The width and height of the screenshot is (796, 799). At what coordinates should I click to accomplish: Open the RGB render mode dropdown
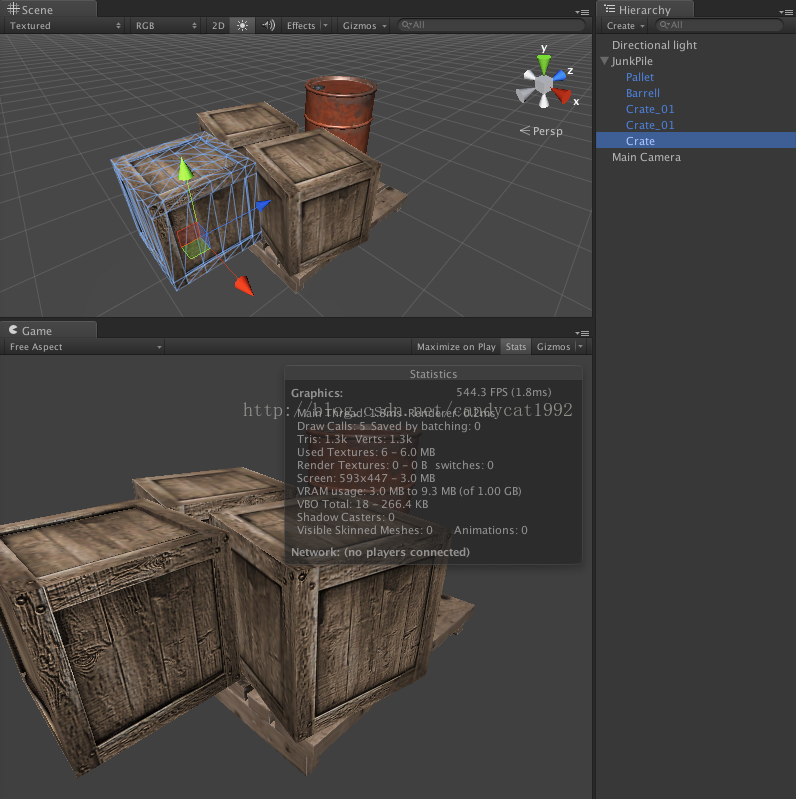(166, 25)
